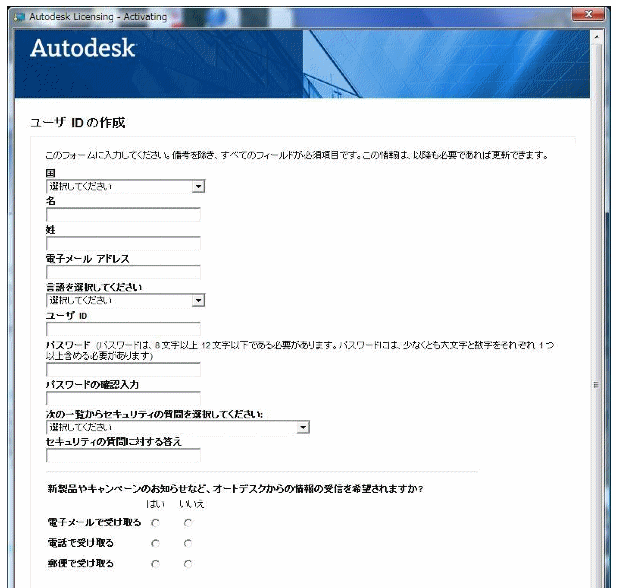Select はい for 郵便で受け取る

click(155, 564)
